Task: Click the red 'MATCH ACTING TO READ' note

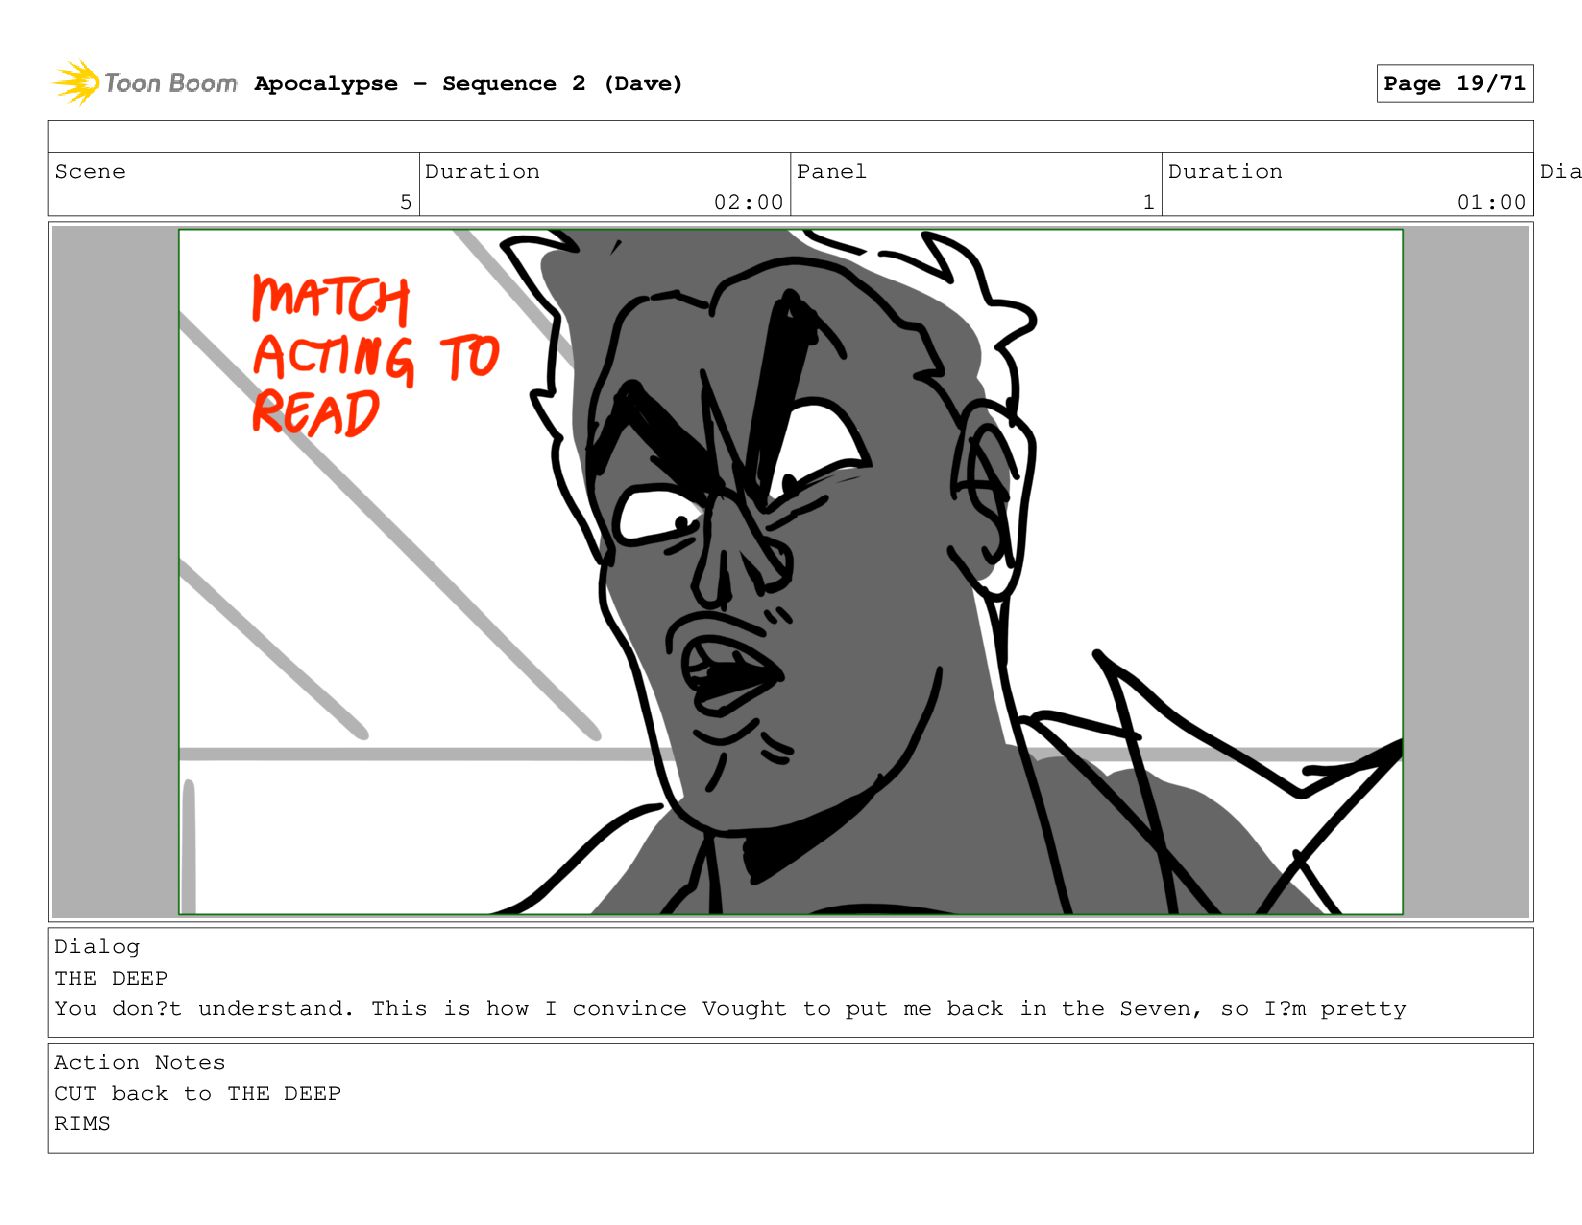Action: [x=374, y=356]
